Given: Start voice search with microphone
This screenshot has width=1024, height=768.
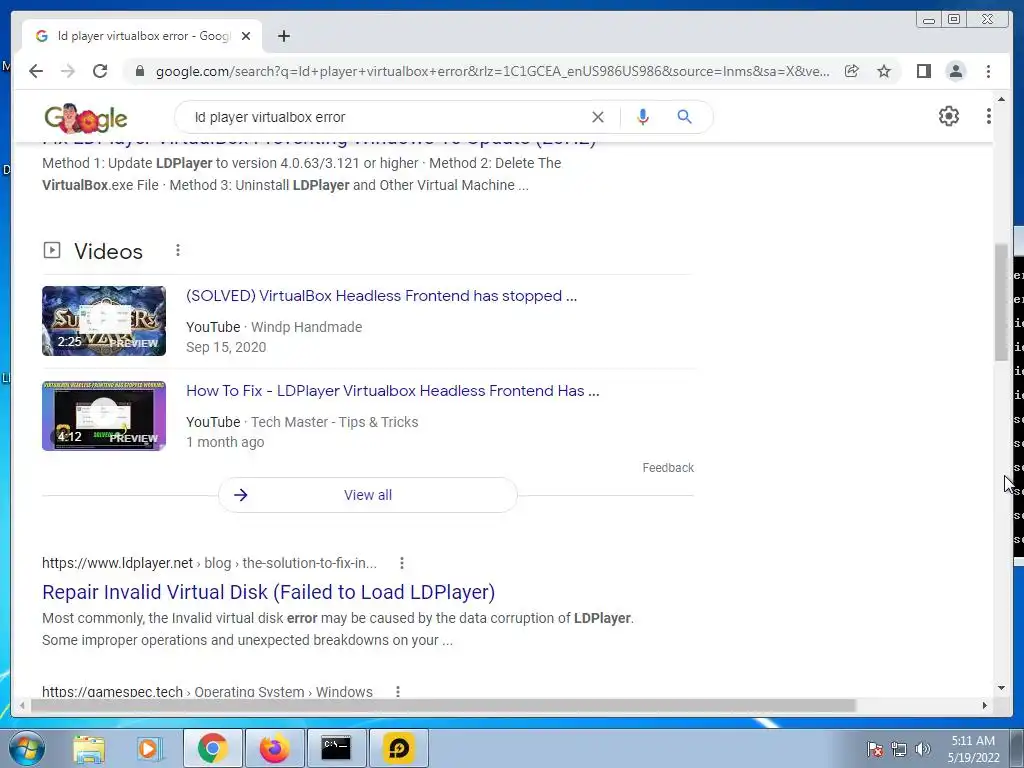Looking at the screenshot, I should pos(643,117).
